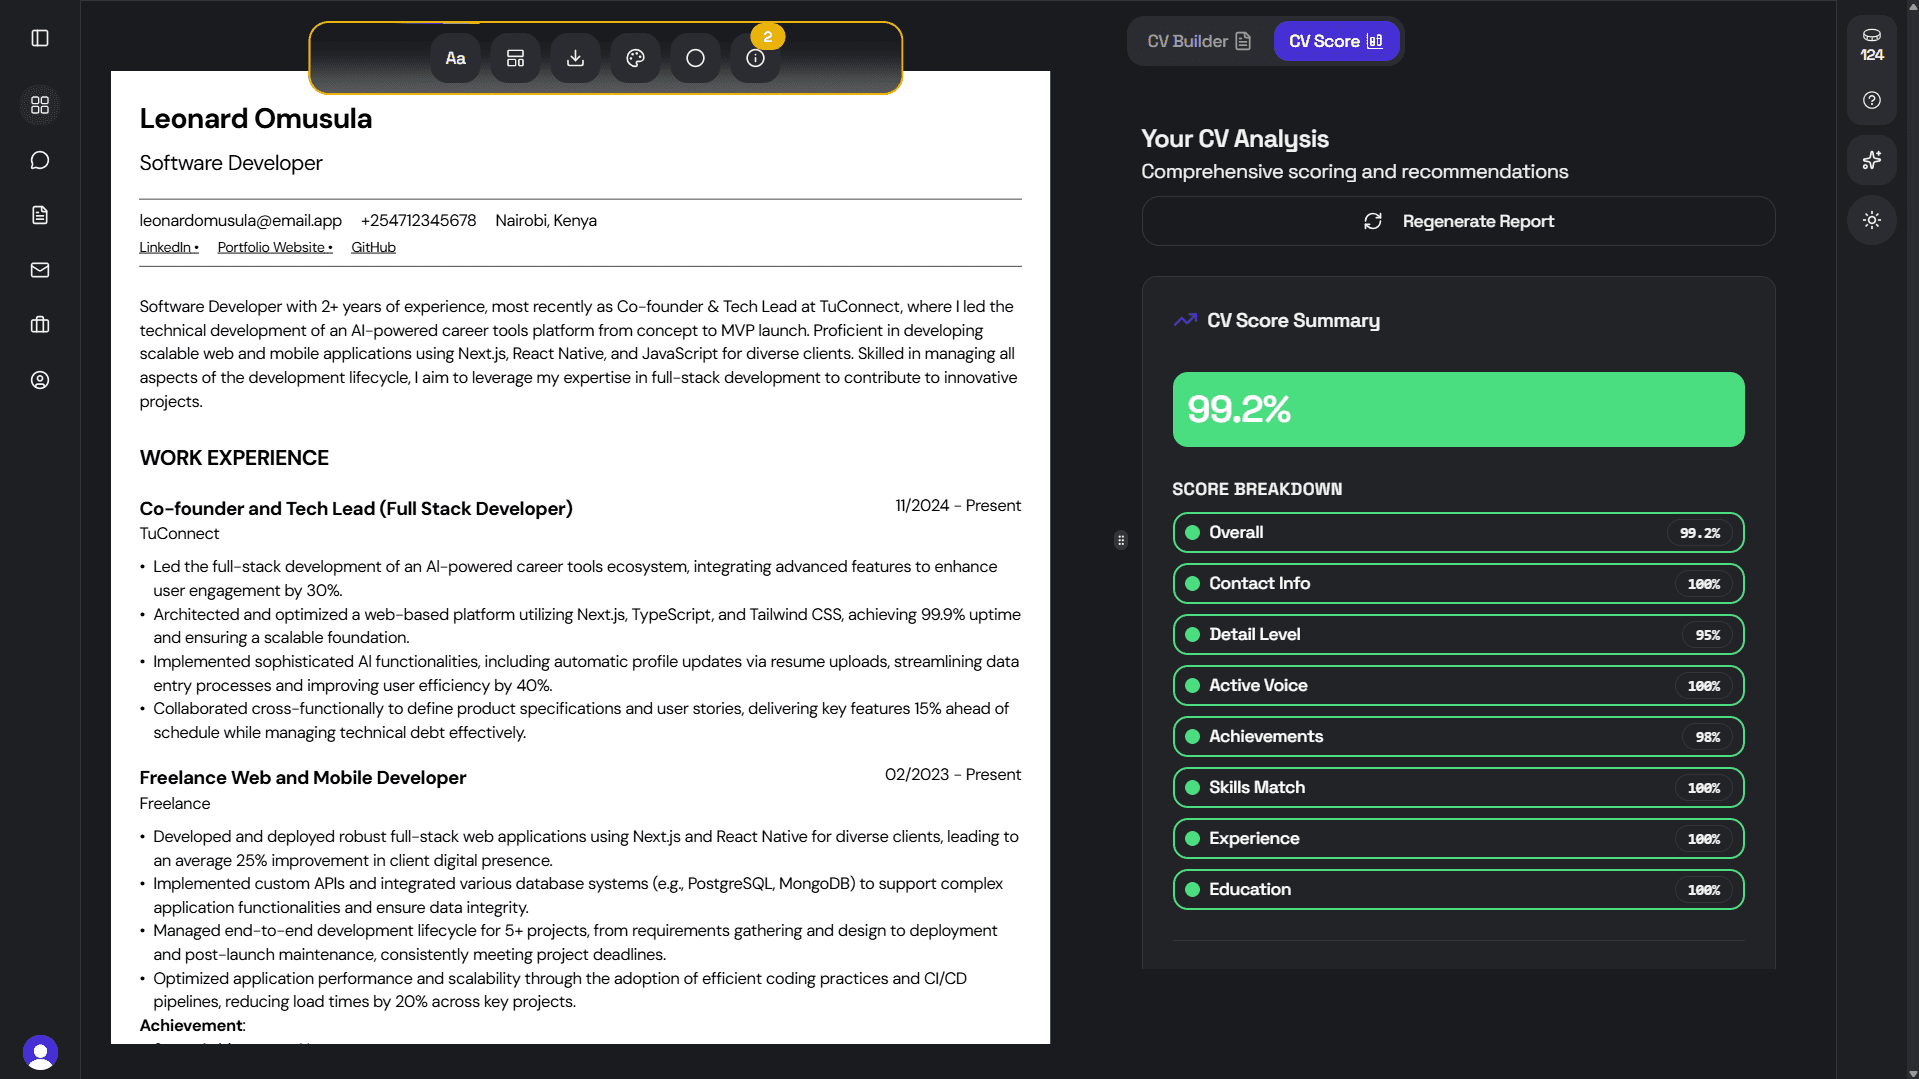This screenshot has height=1079, width=1919.
Task: Open the profile circle icon in sidebar
Action: pyautogui.click(x=40, y=380)
